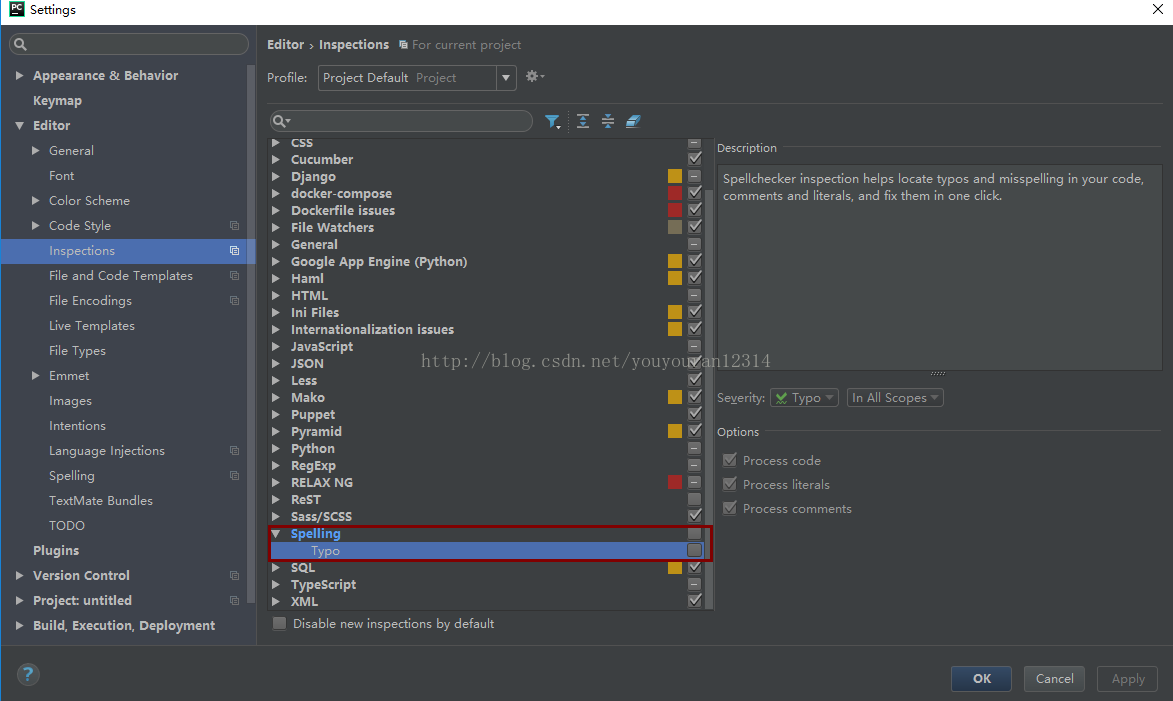Expand the Emmet settings node

35,376
